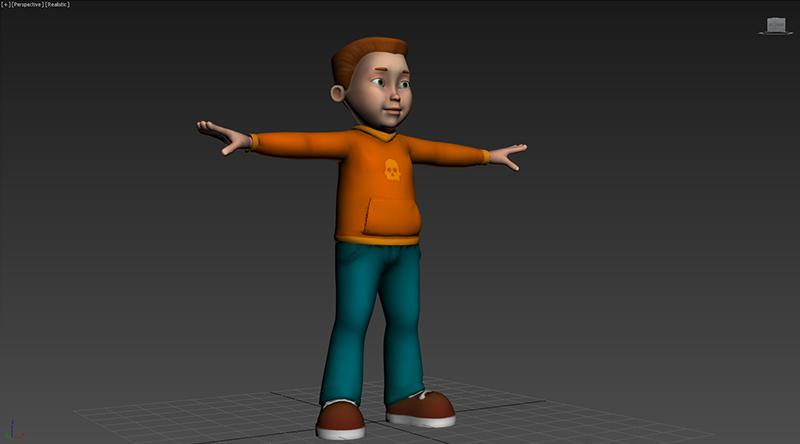Pick the hand on the left side

[220, 137]
